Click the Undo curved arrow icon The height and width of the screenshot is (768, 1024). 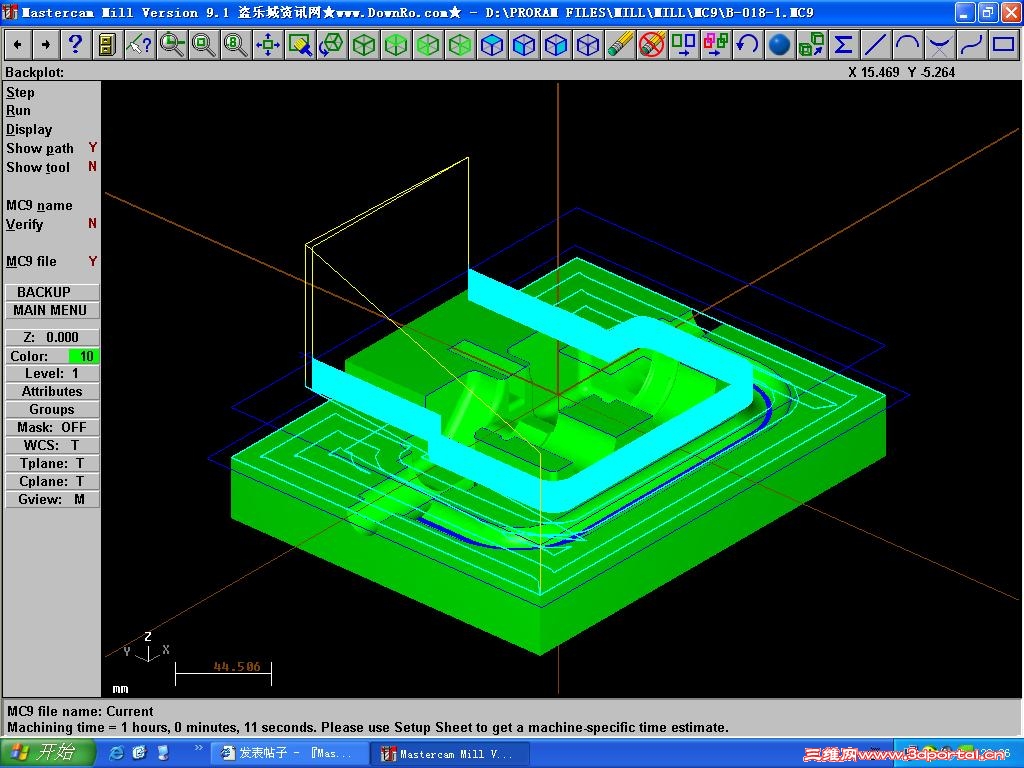click(x=747, y=44)
